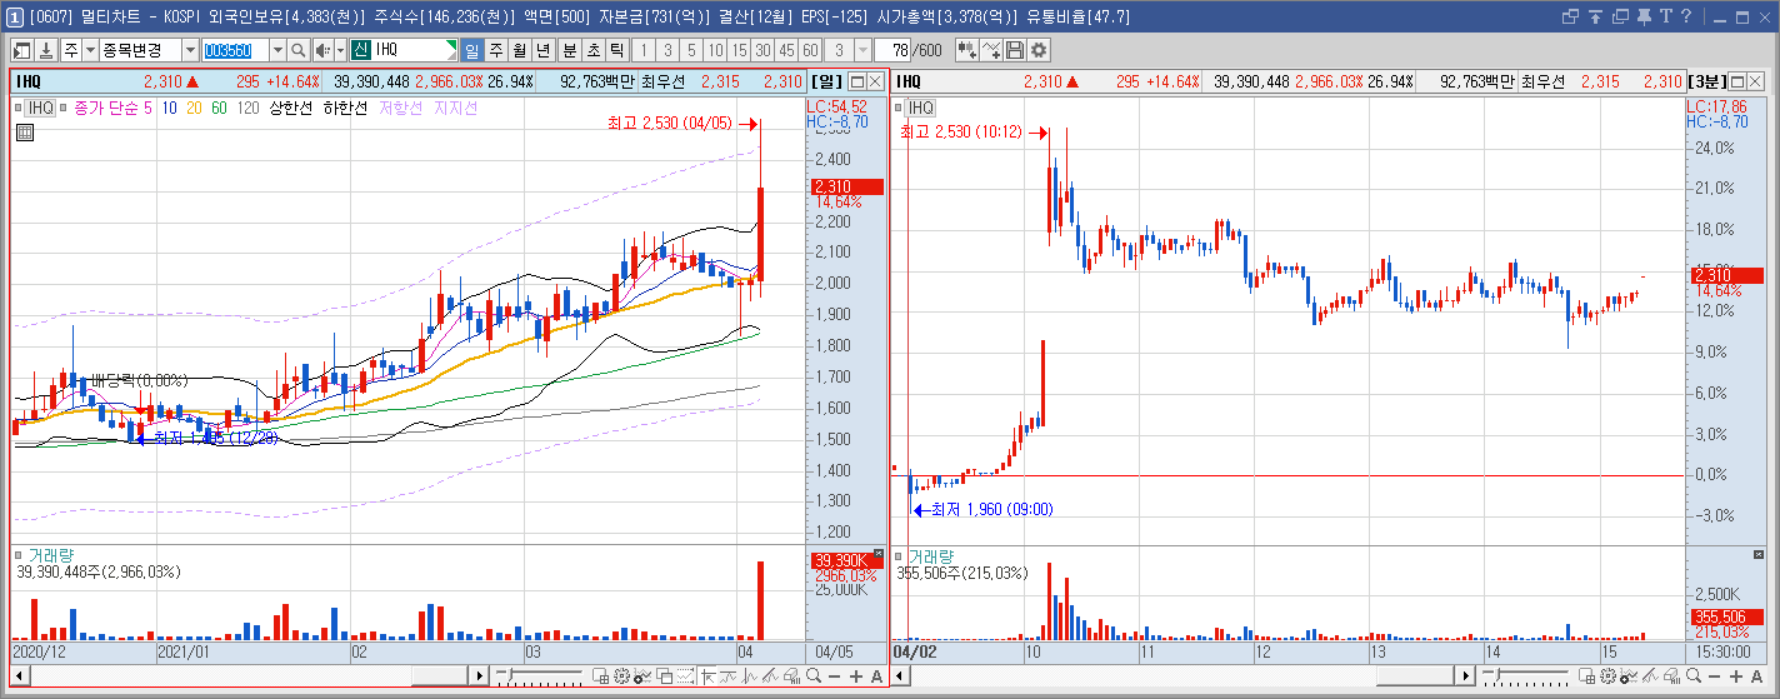Image resolution: width=1780 pixels, height=699 pixels.
Task: Click the grid icon below IHQ label in daily chart
Action: 25,132
